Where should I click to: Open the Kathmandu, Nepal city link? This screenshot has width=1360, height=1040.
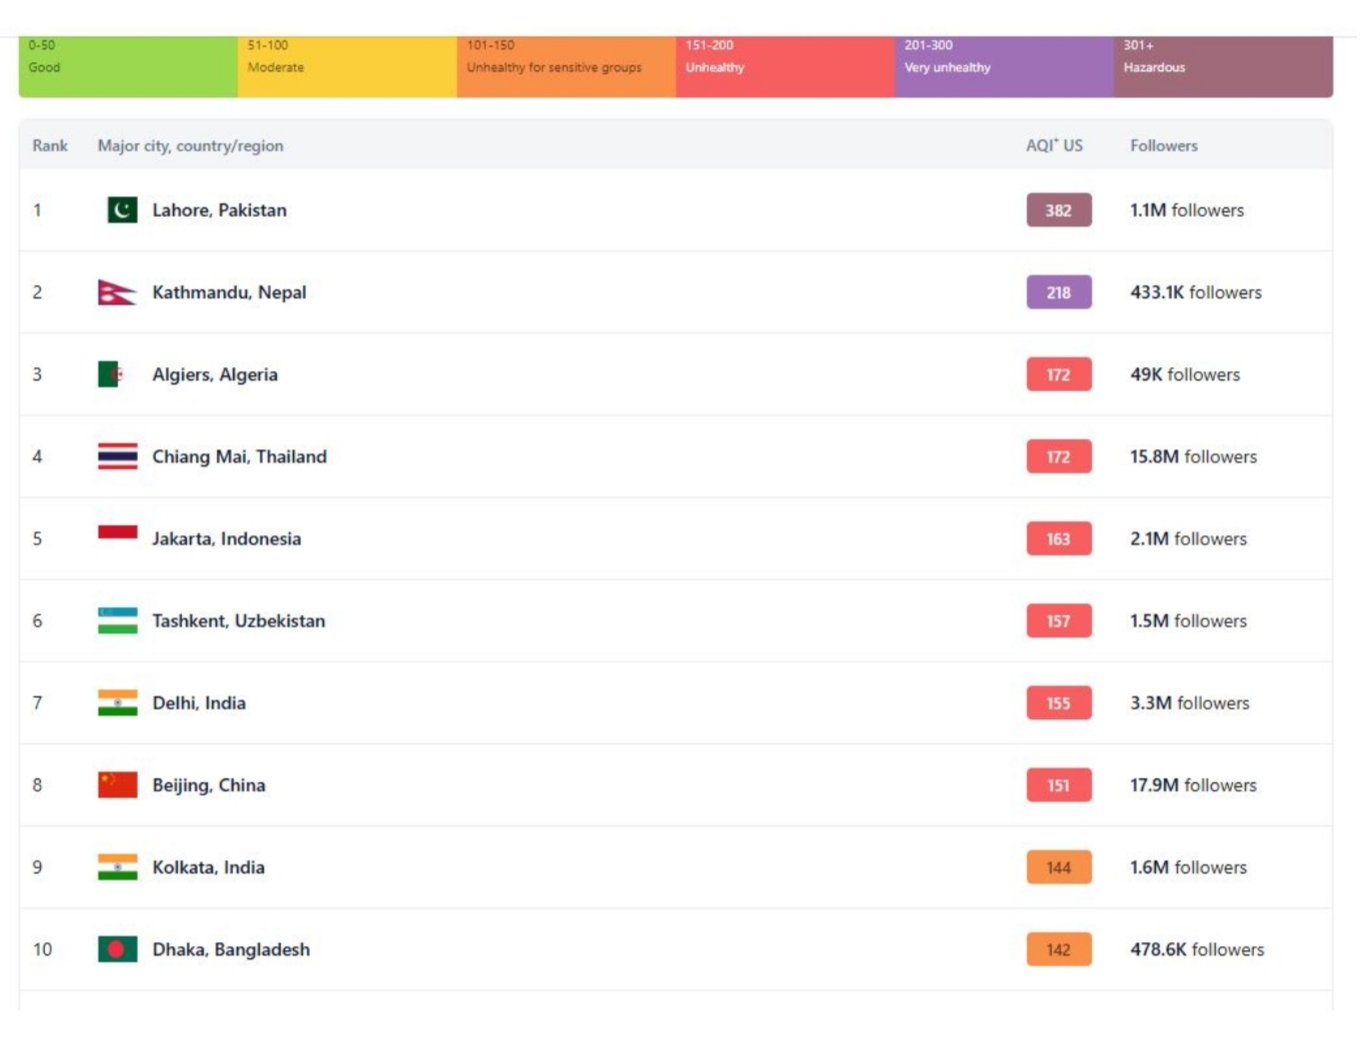(x=229, y=292)
